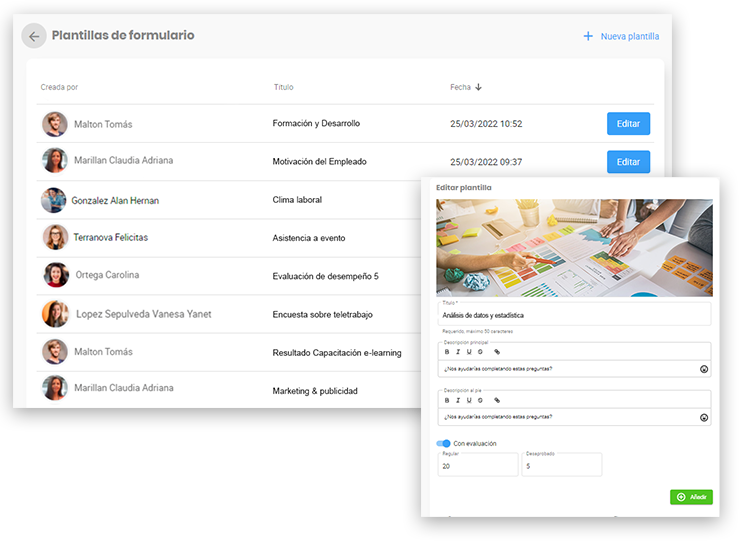Click the name Lopez Sepulveda Vanesa Yanet
Viewport: 739px width, 541px height.
point(144,314)
